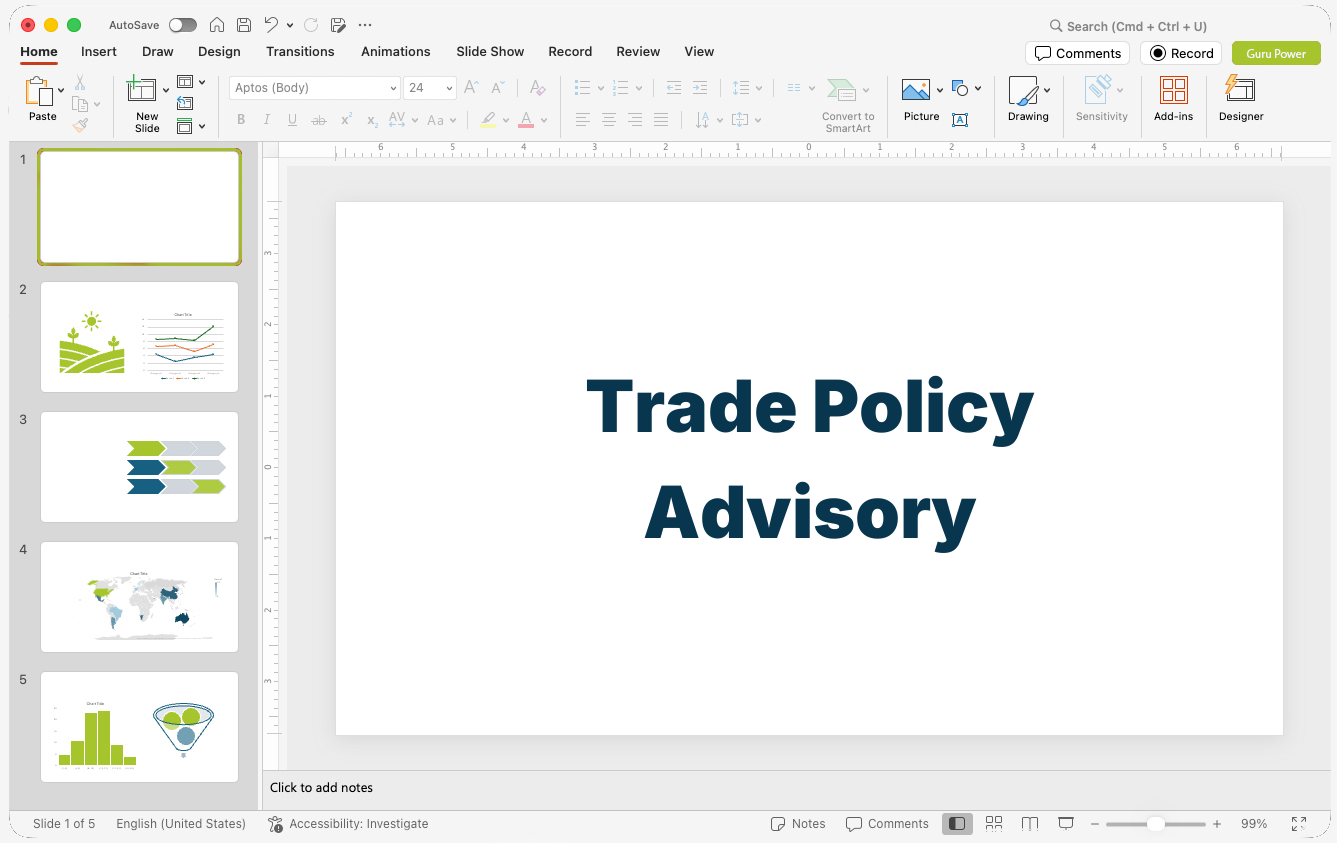Image resolution: width=1337 pixels, height=843 pixels.
Task: Click the Bullets list icon
Action: [x=583, y=88]
